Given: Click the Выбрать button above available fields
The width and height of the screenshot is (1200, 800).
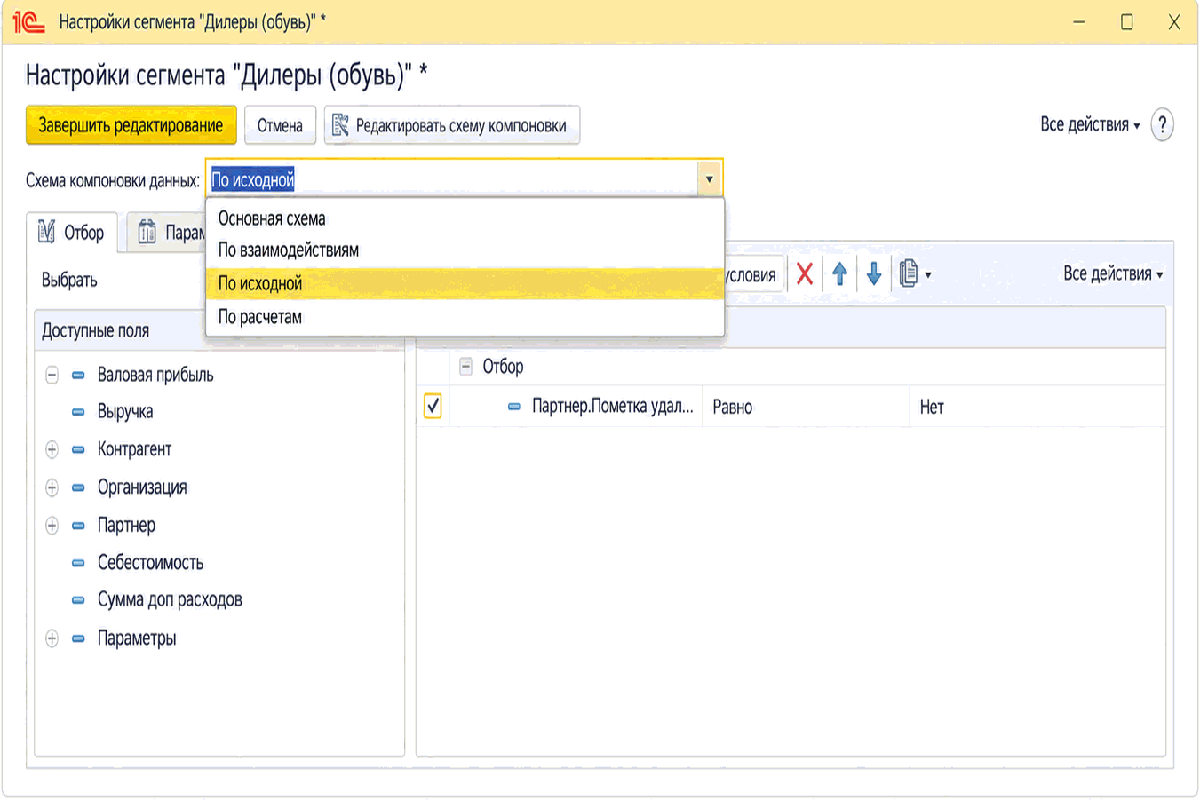Looking at the screenshot, I should point(70,280).
